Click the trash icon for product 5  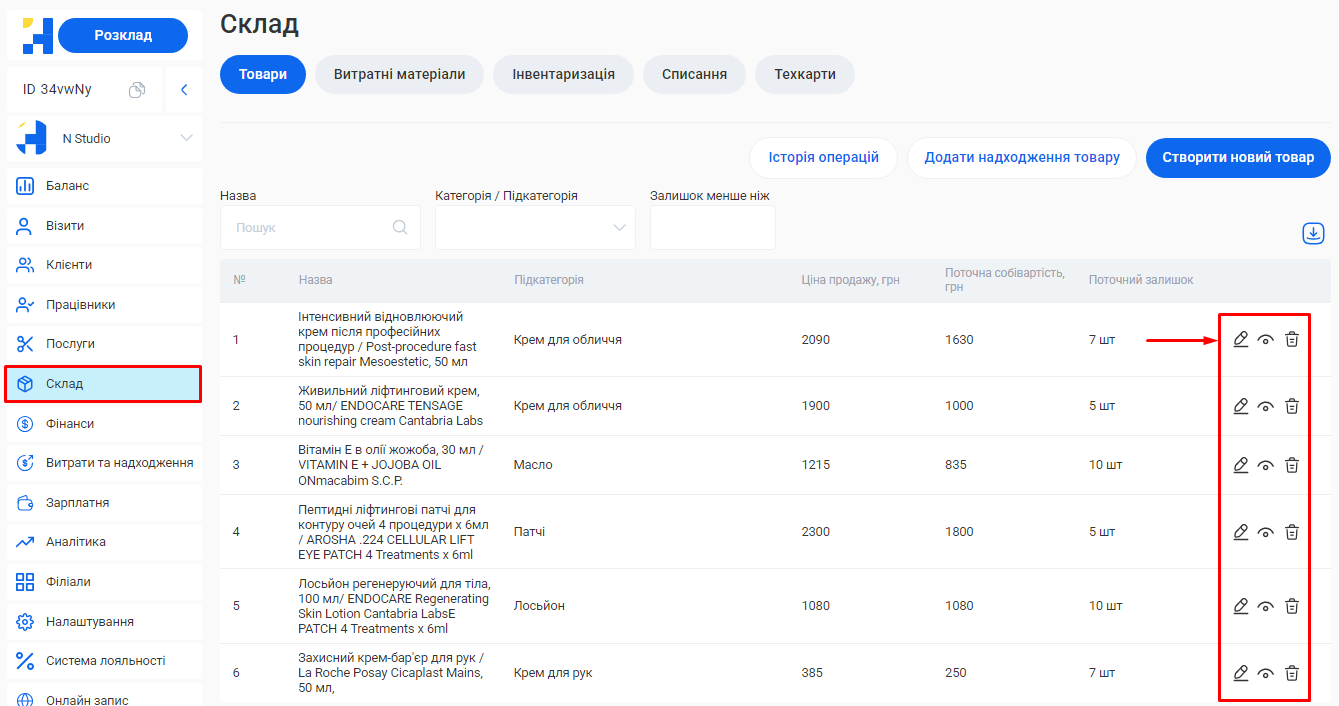tap(1292, 606)
